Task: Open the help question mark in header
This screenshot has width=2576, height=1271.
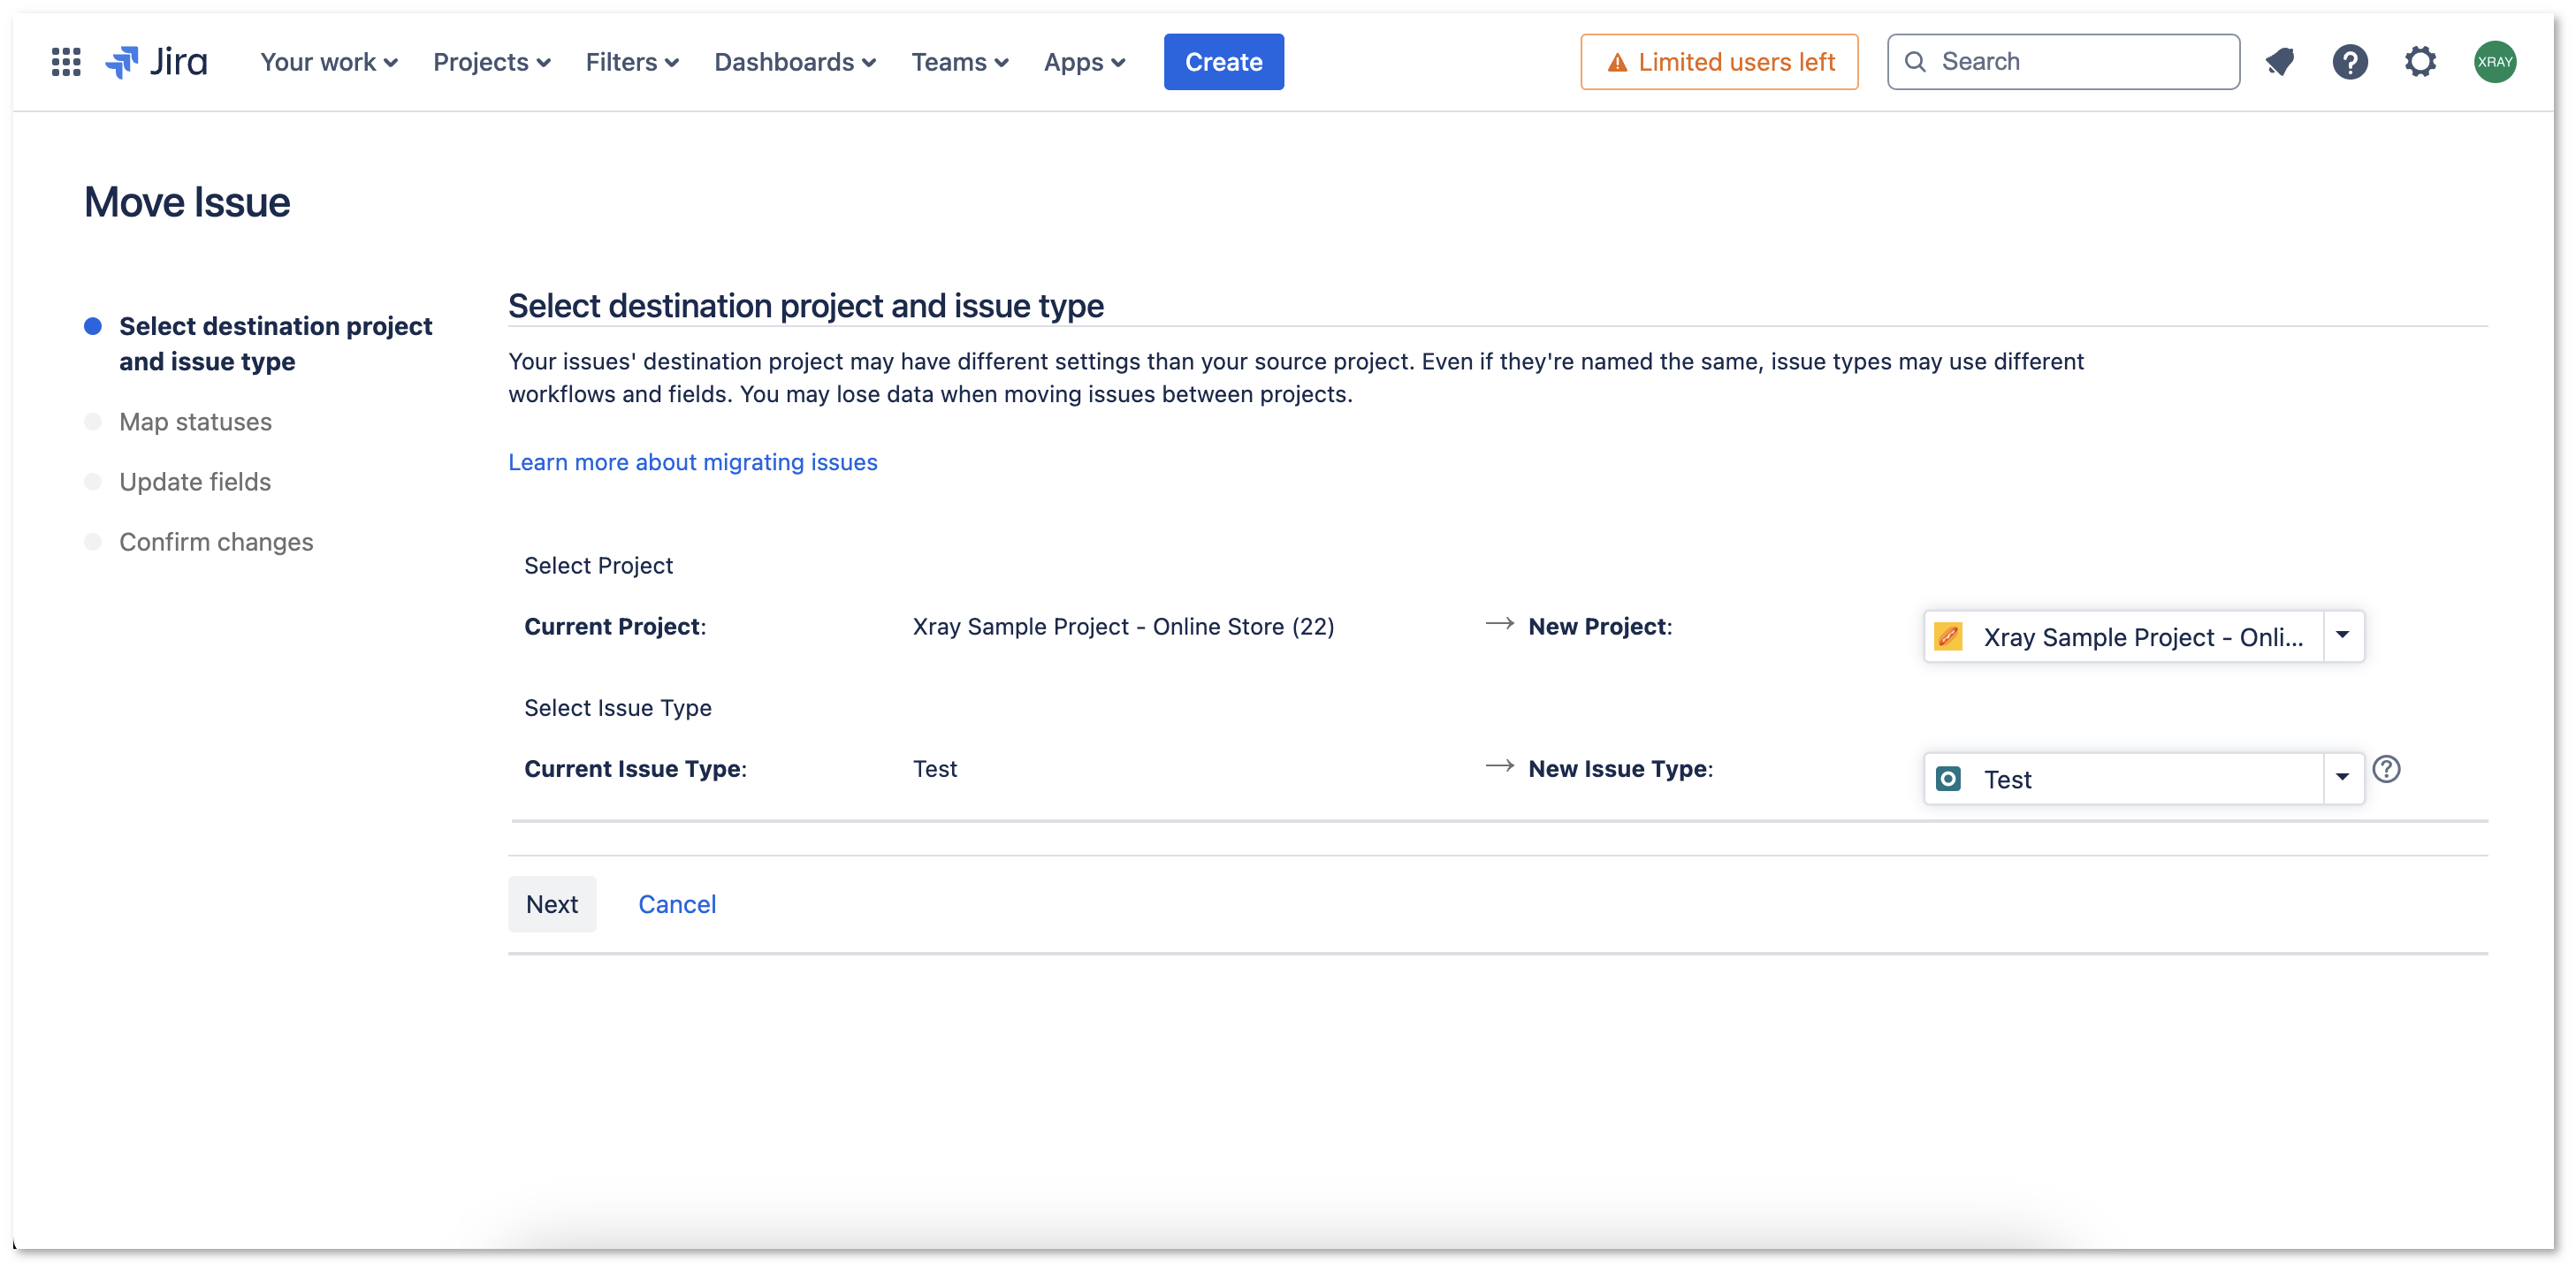Action: pyautogui.click(x=2350, y=62)
